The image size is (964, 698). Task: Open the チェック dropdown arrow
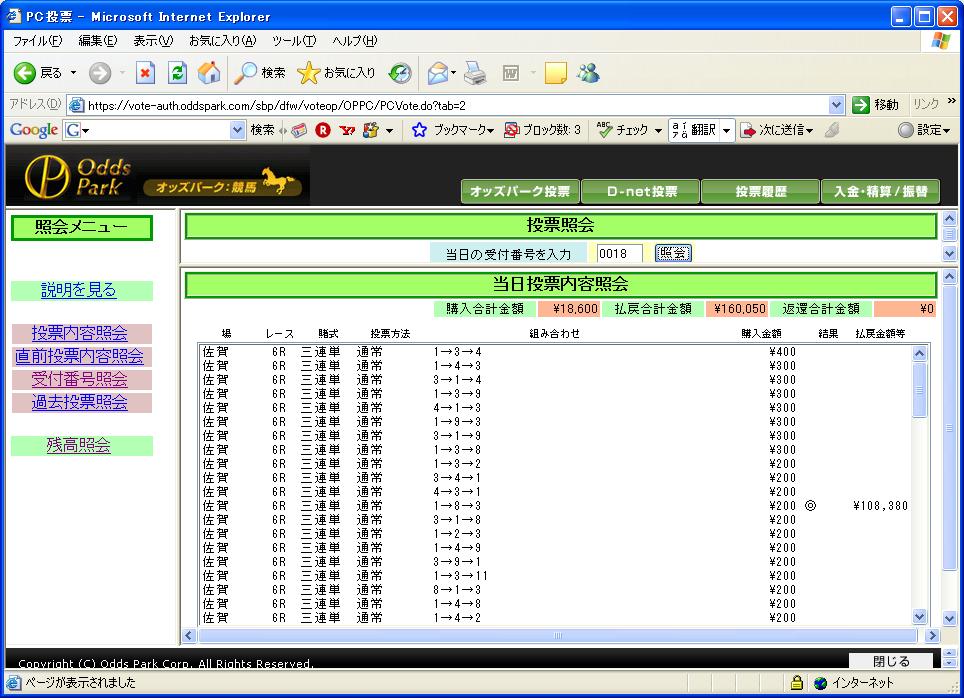(658, 130)
